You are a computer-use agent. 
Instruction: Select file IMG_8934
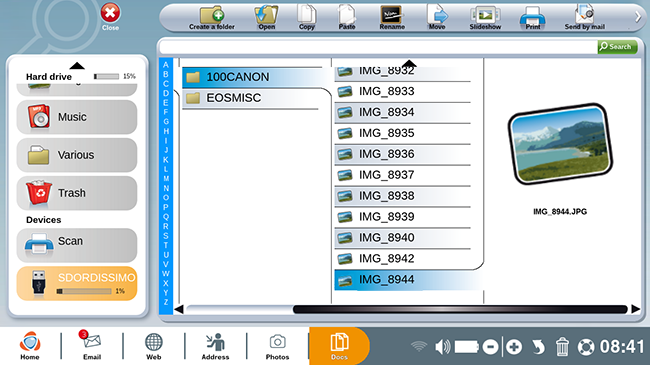point(403,112)
